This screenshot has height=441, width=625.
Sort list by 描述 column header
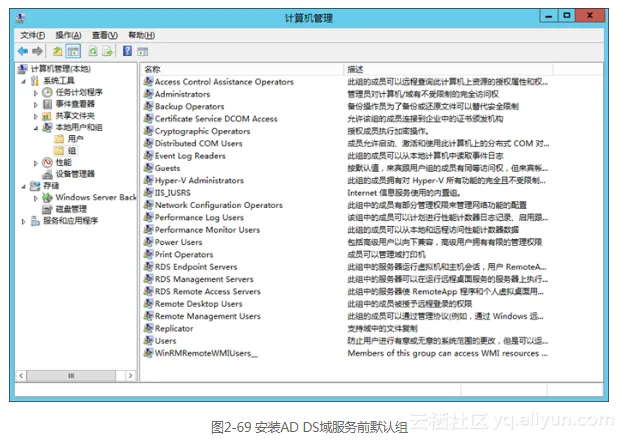(x=448, y=69)
